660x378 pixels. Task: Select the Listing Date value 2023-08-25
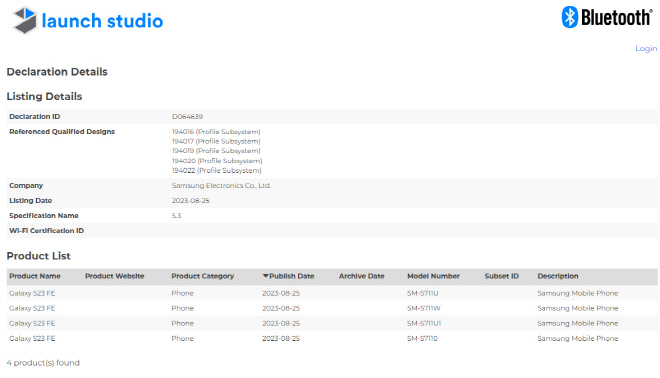point(190,201)
